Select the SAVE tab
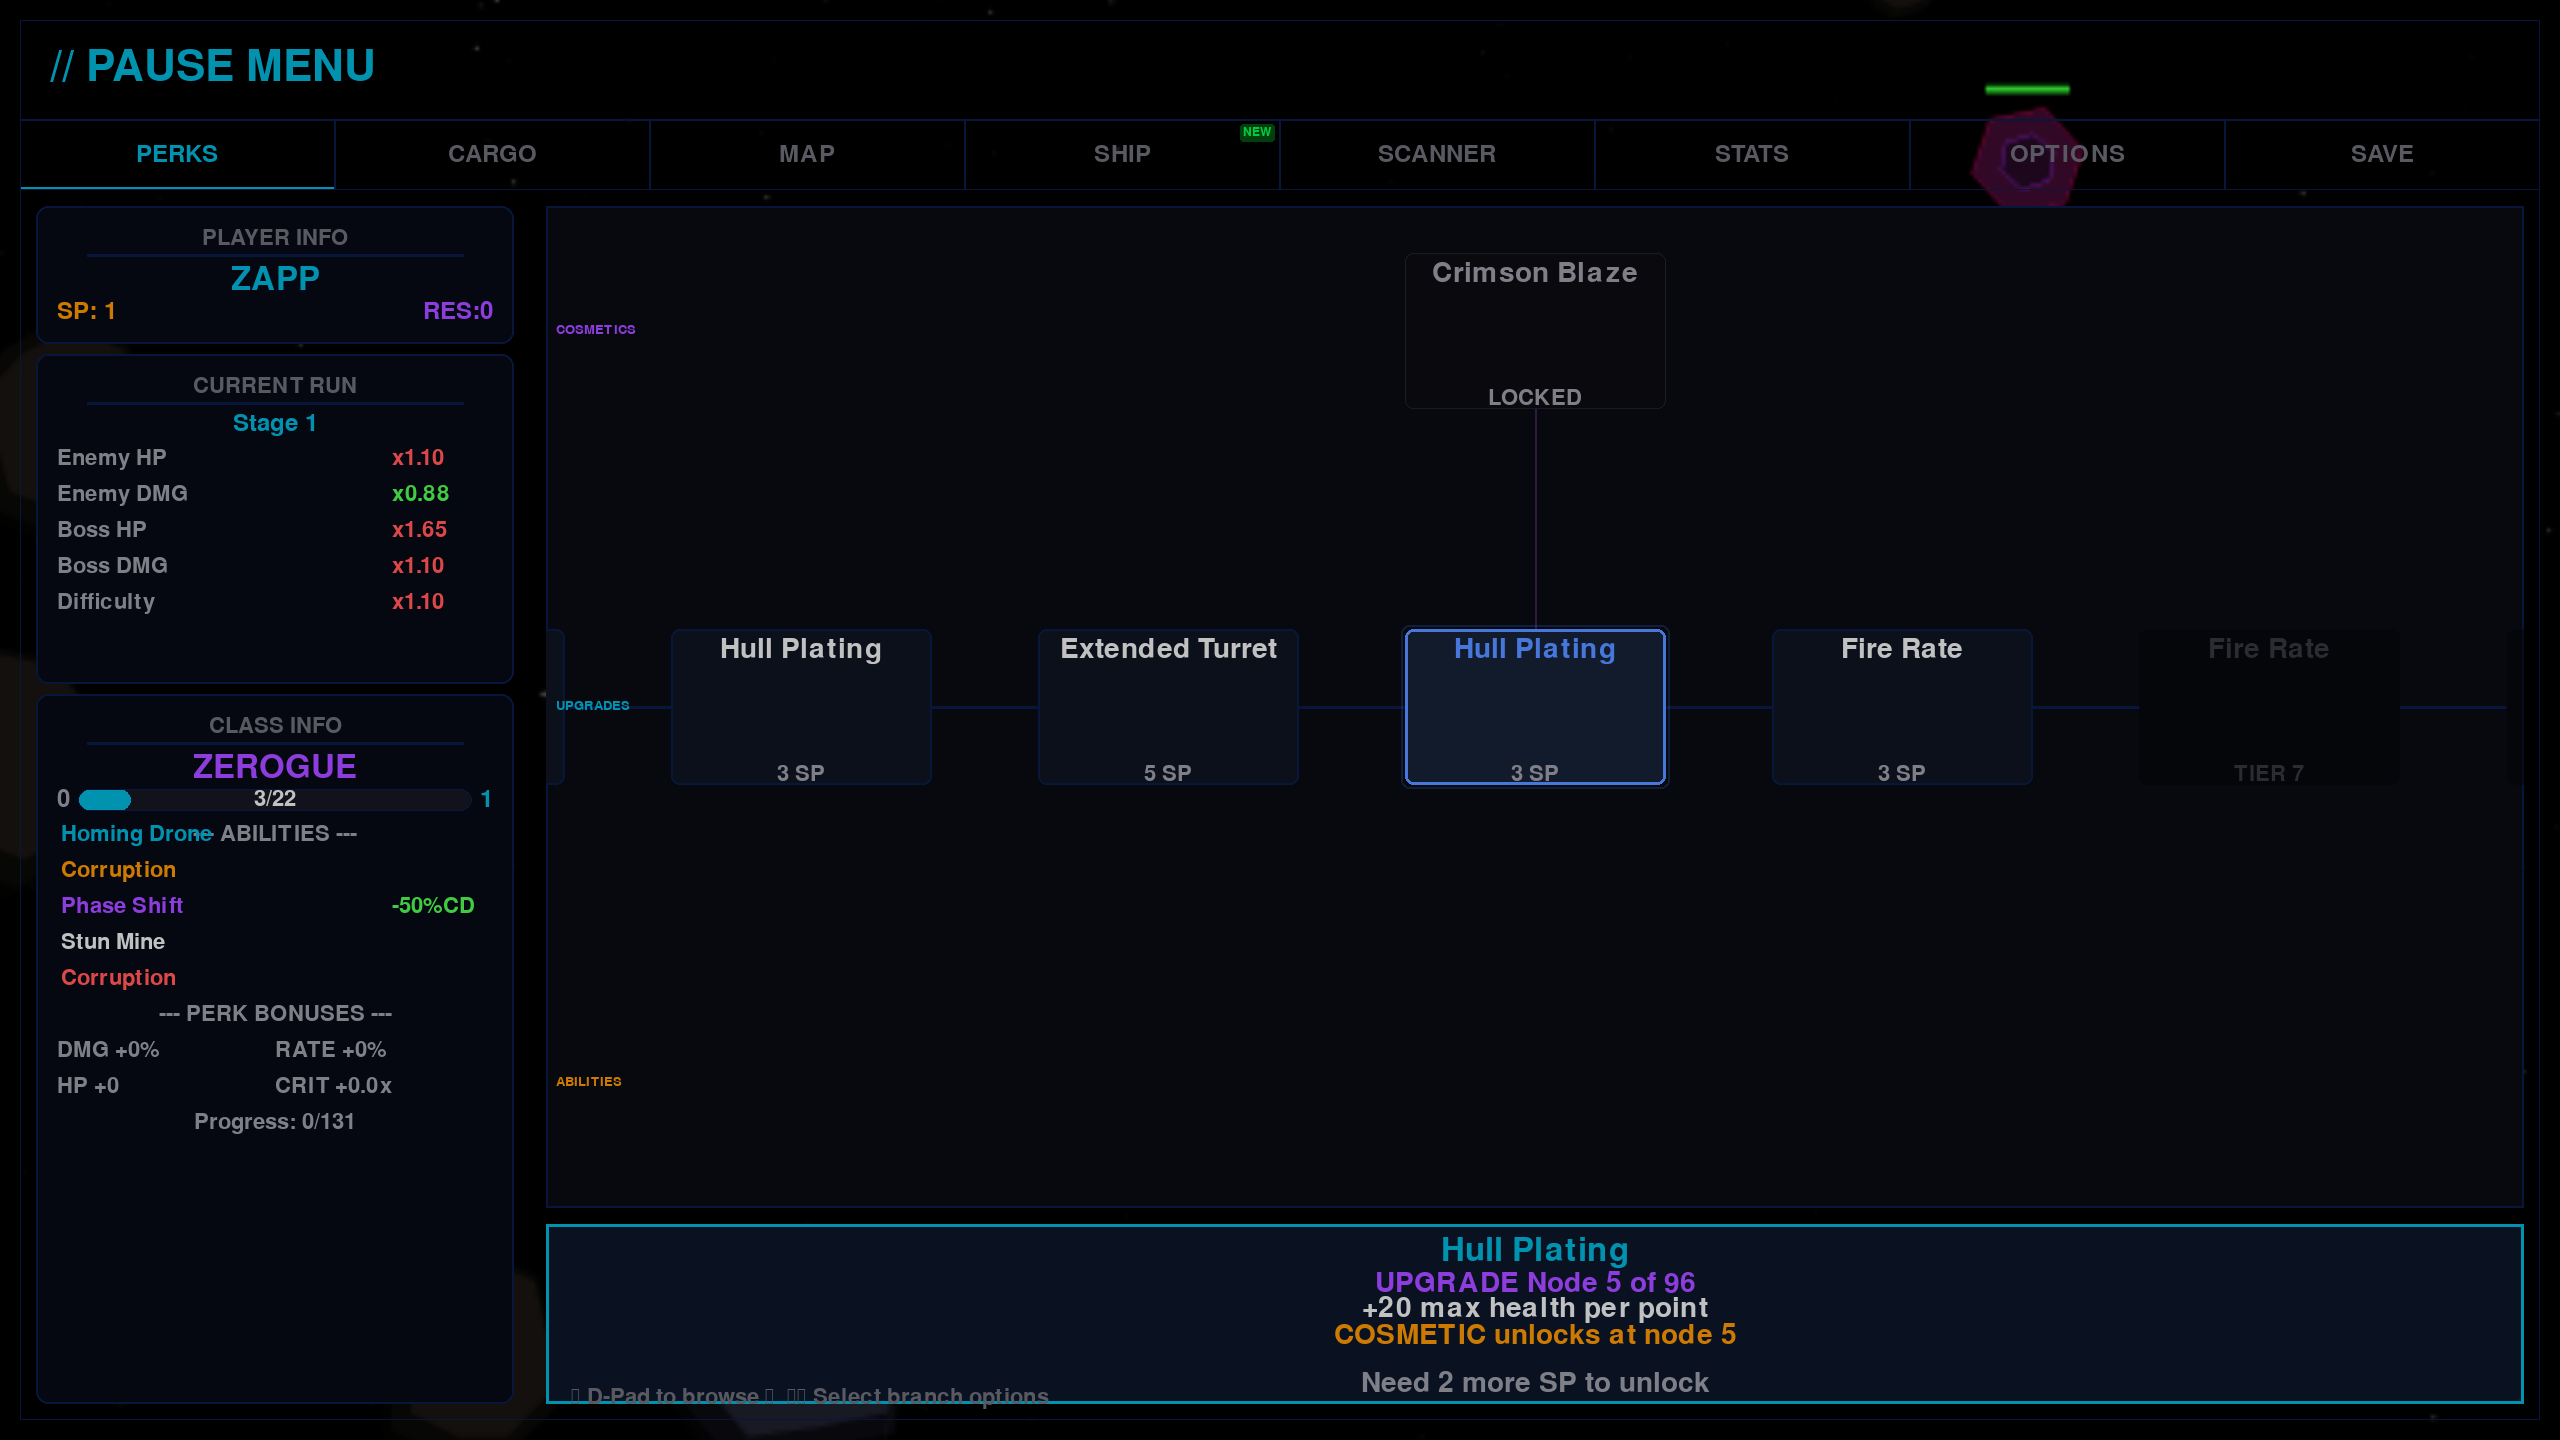 pyautogui.click(x=2381, y=154)
